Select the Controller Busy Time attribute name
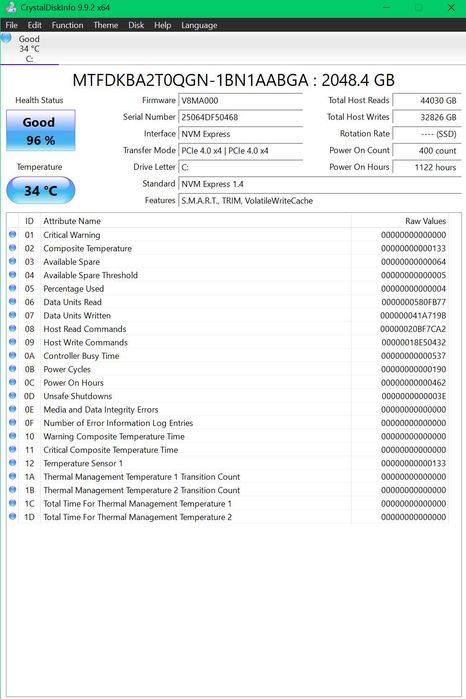 81,356
